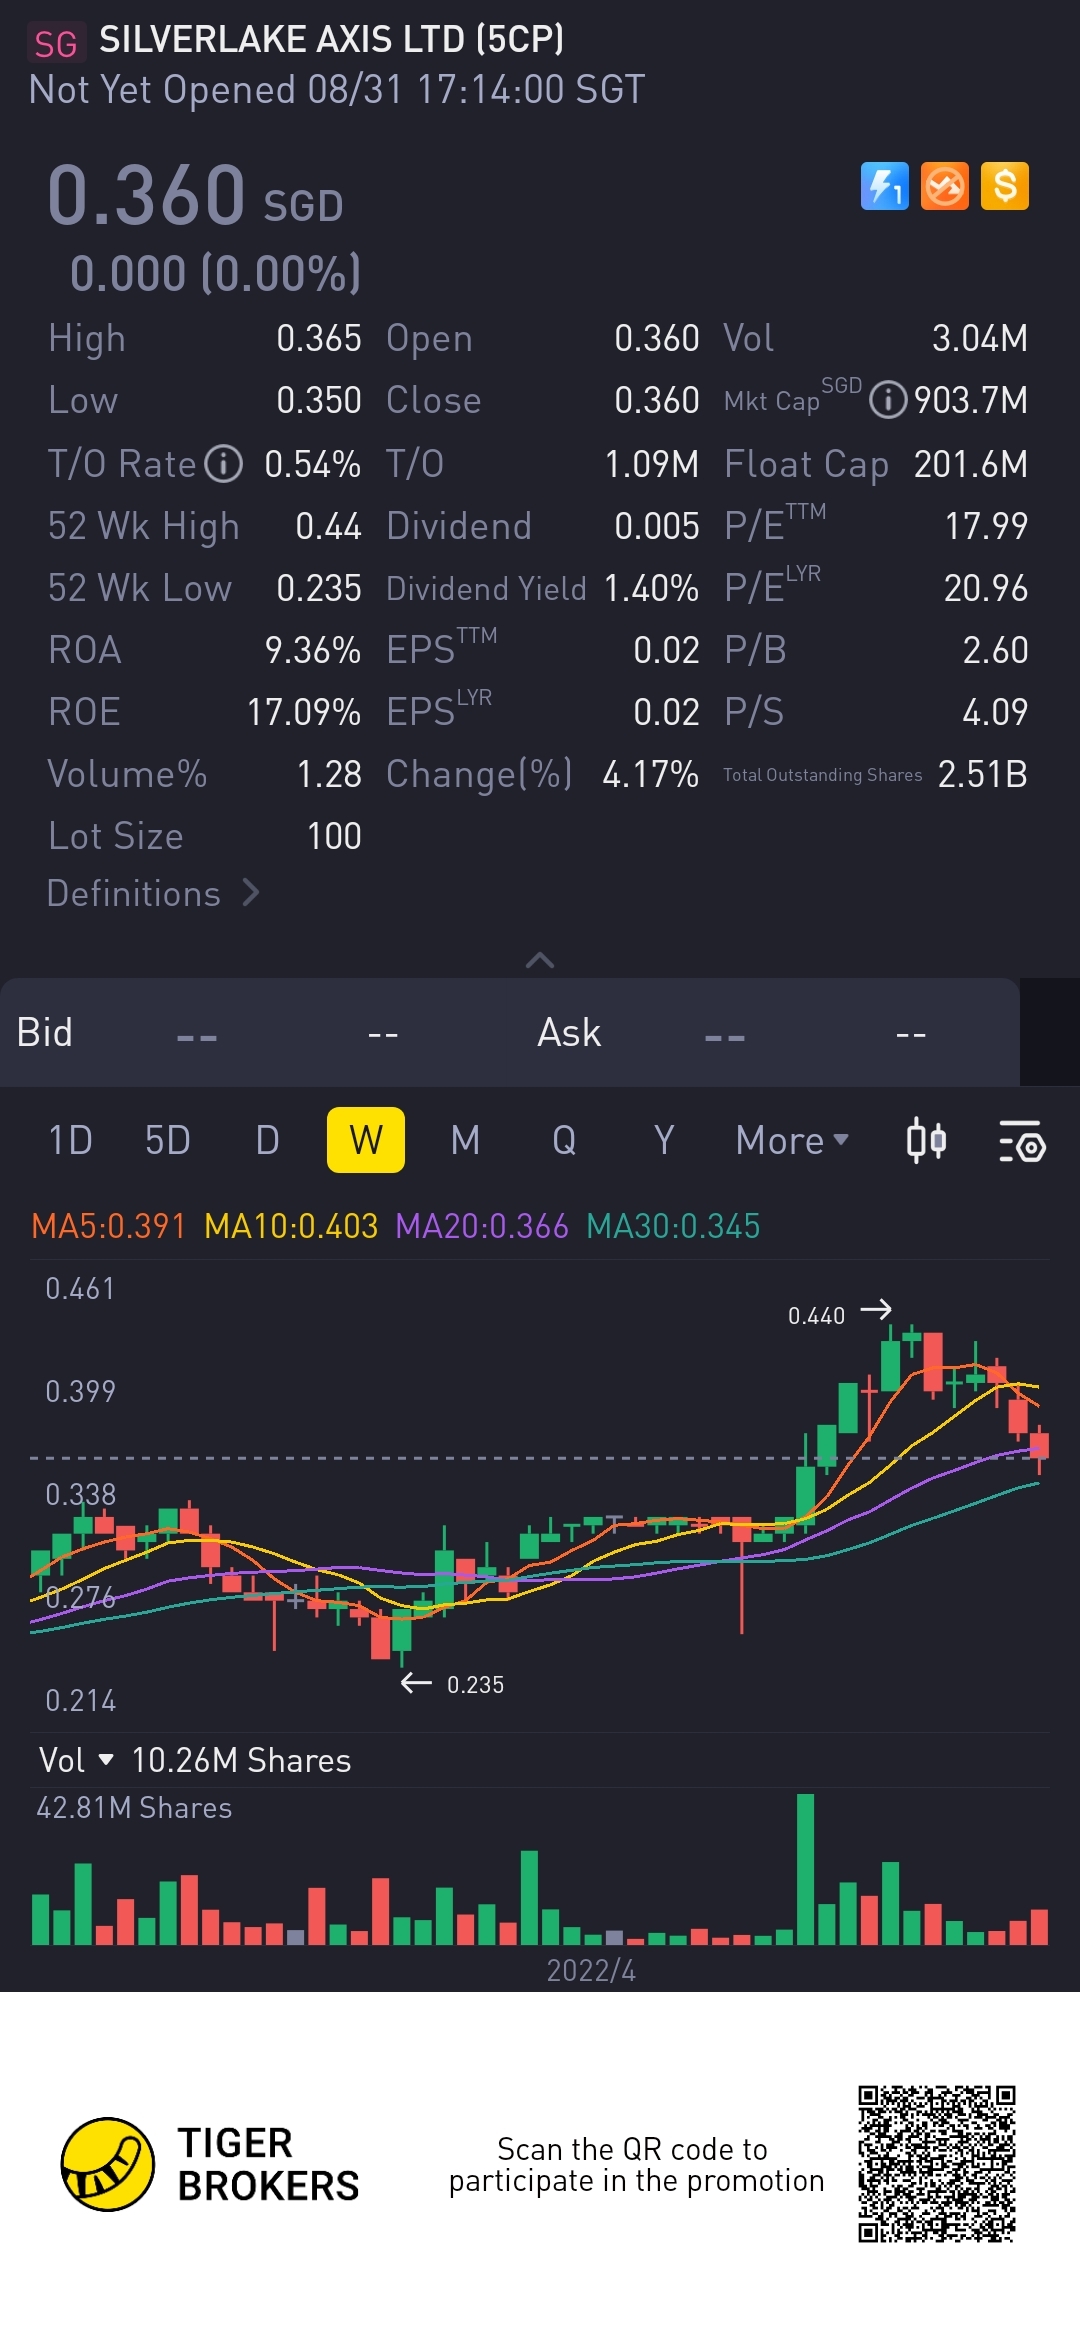The width and height of the screenshot is (1080, 2337).
Task: Tap the MA10:0.403 indicator label
Action: click(291, 1226)
